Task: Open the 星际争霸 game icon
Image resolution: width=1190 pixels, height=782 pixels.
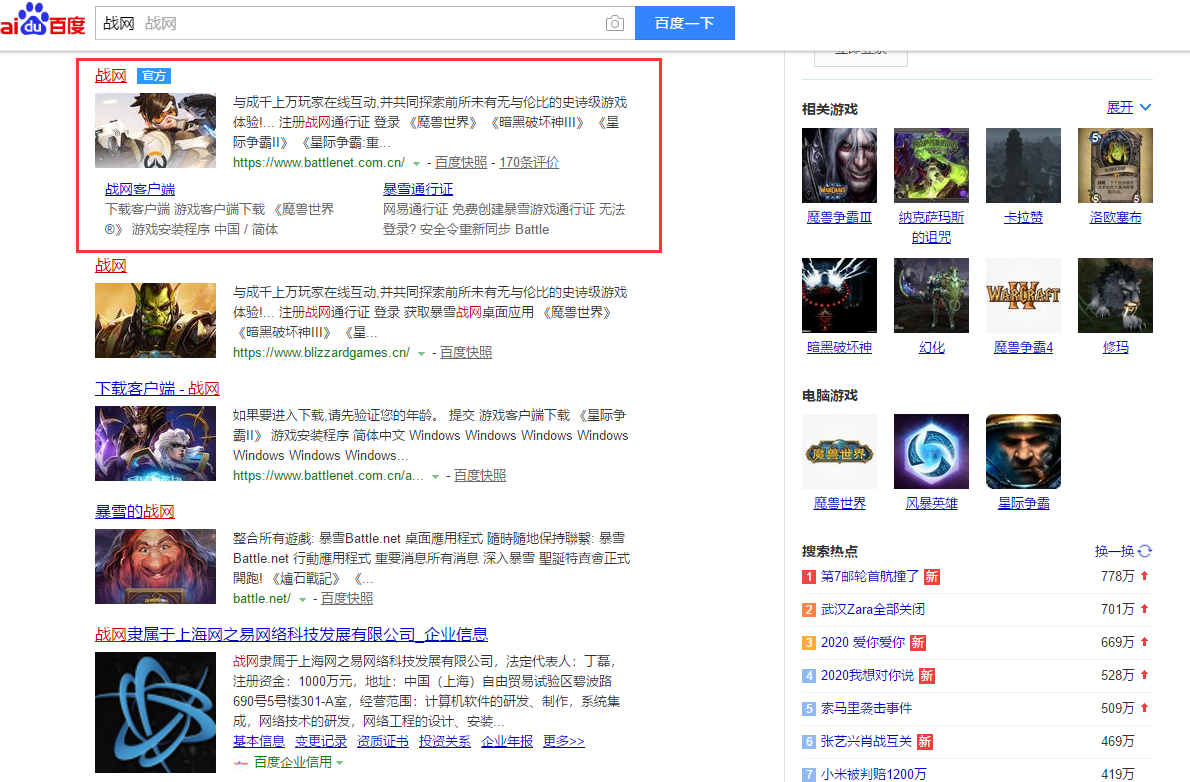Action: [x=1023, y=452]
